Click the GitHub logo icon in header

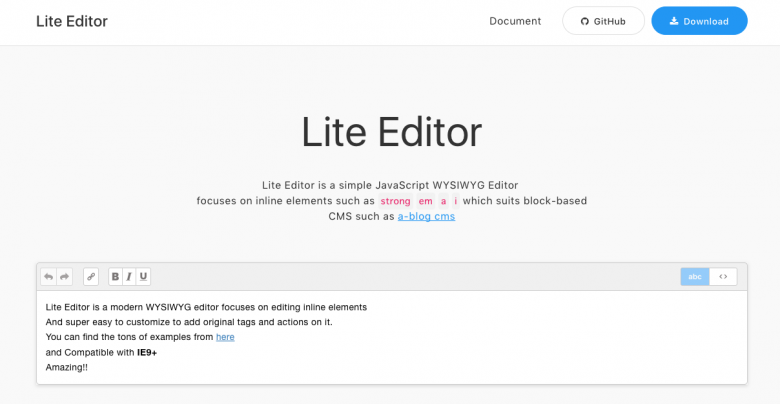point(585,21)
